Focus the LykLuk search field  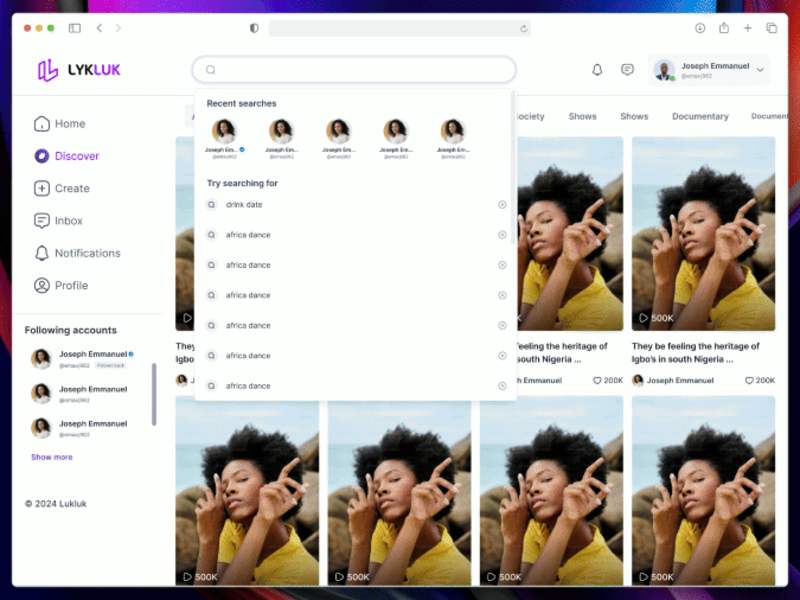[354, 69]
